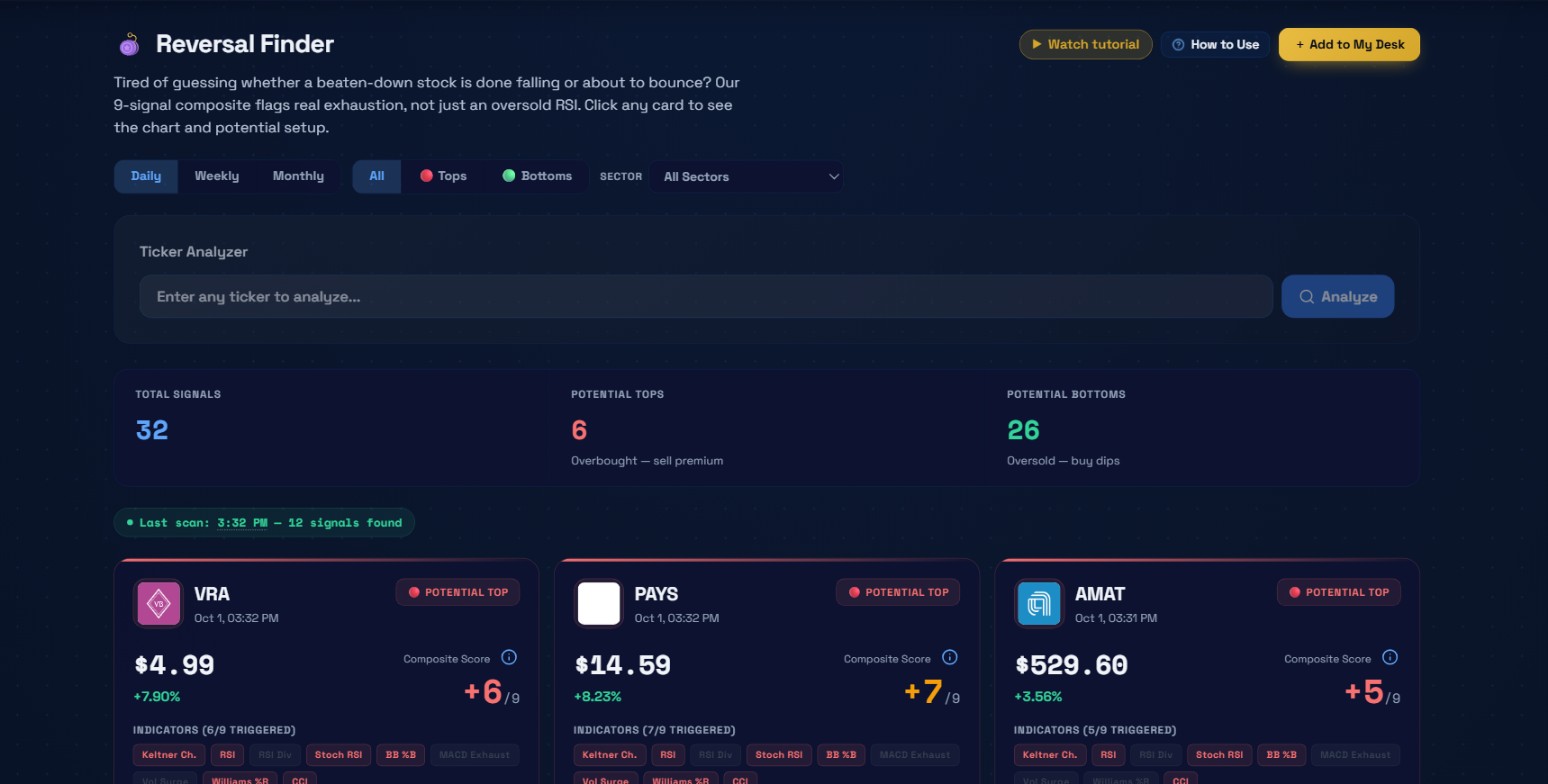Click the +6 composite score on VRA
The height and width of the screenshot is (784, 1548).
pos(483,691)
